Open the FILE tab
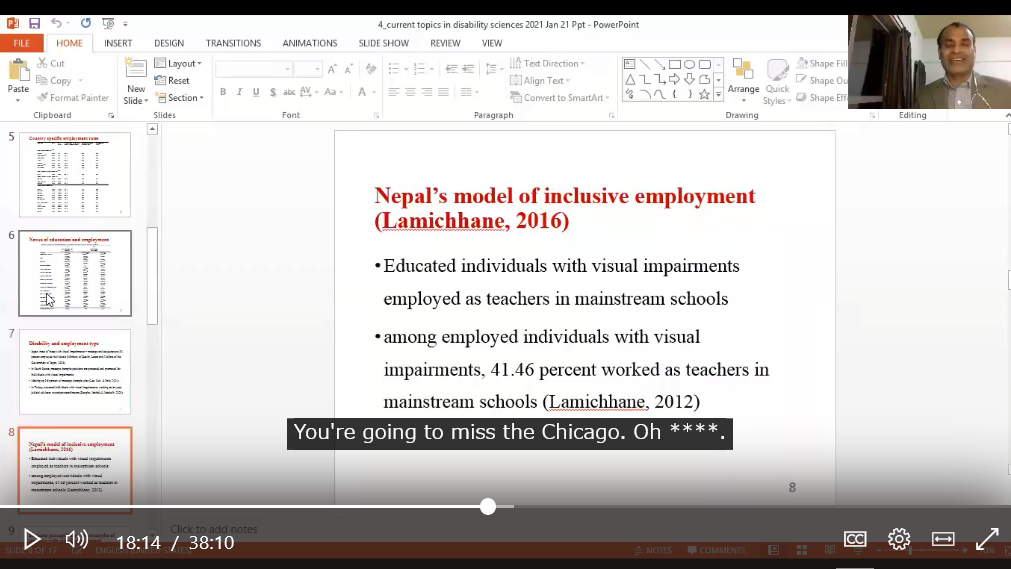 [x=21, y=43]
